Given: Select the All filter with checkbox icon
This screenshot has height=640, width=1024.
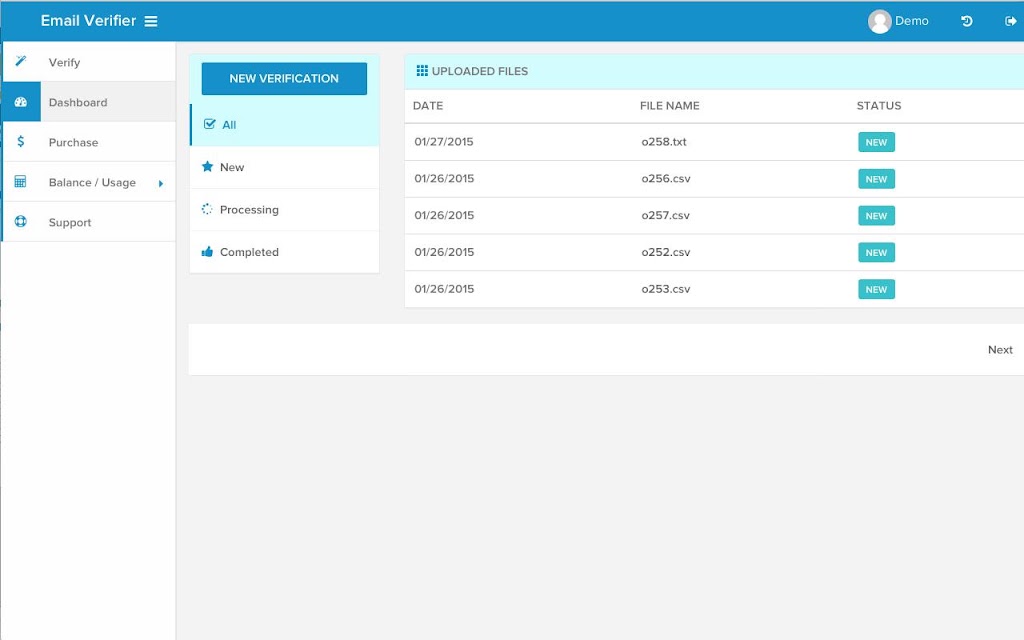Looking at the screenshot, I should [285, 125].
